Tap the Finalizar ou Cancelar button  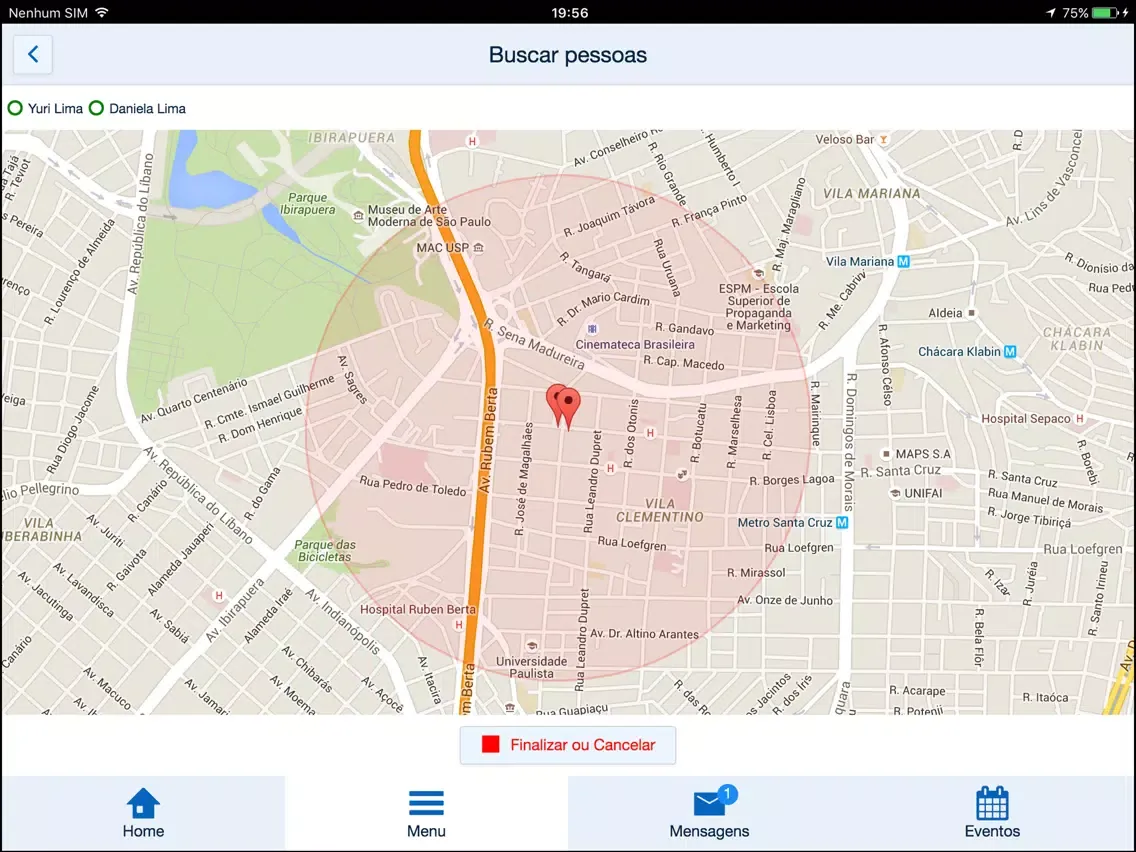(567, 745)
